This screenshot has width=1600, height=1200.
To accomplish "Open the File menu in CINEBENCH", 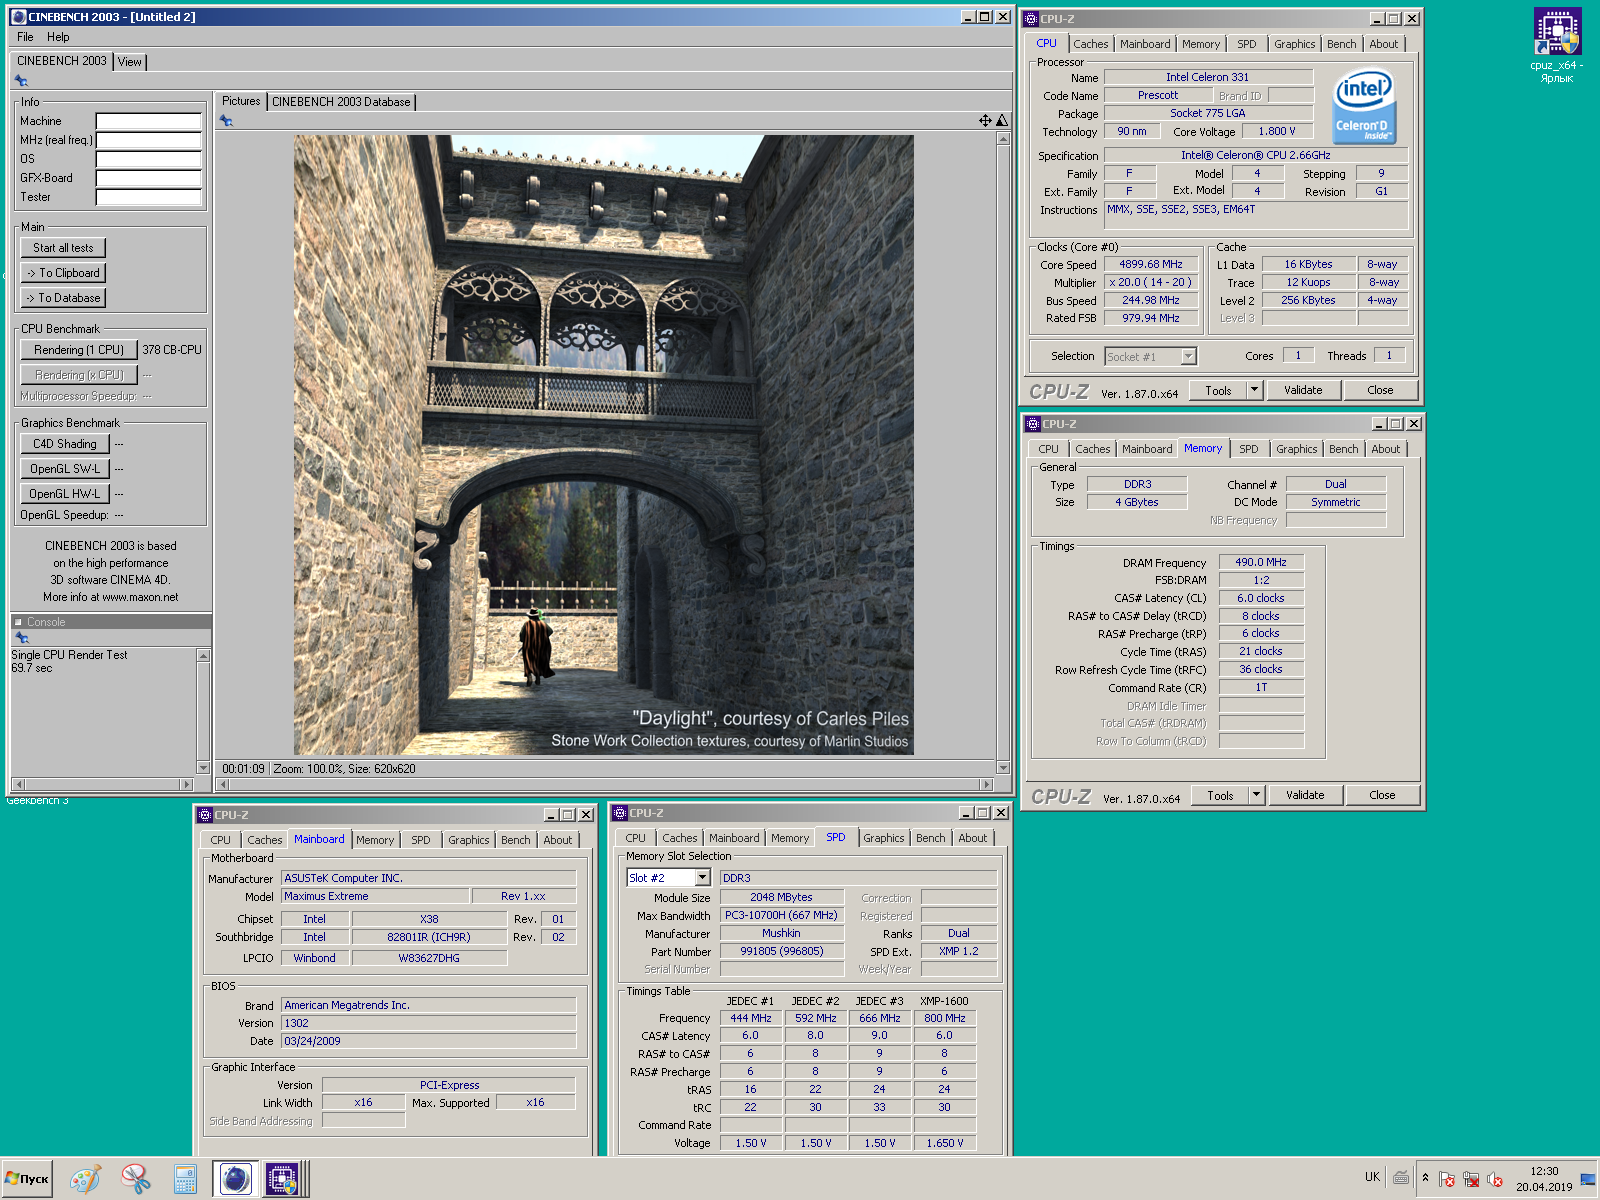I will pyautogui.click(x=25, y=37).
